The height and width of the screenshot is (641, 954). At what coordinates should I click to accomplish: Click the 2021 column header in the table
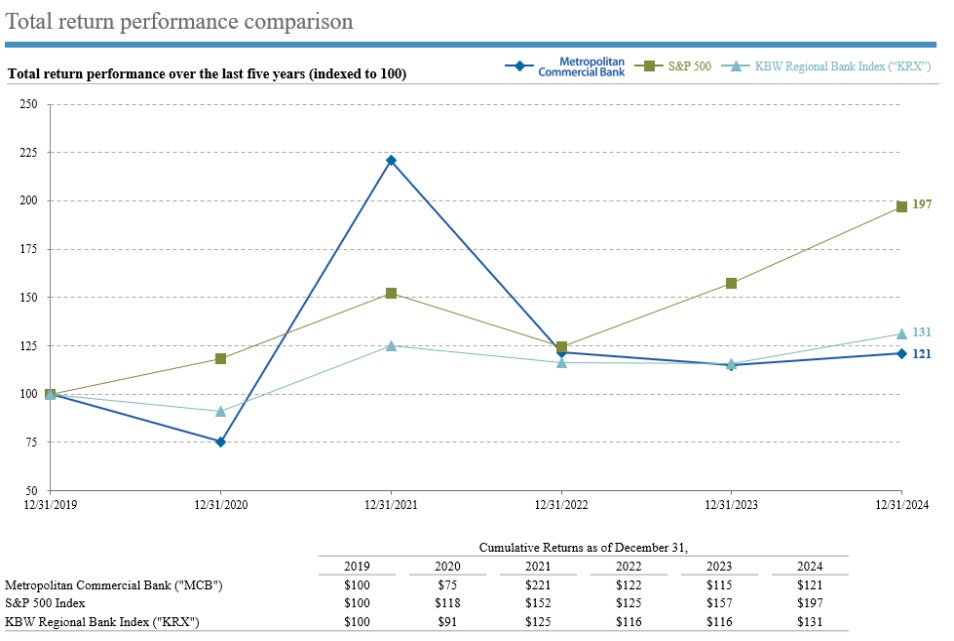[538, 566]
